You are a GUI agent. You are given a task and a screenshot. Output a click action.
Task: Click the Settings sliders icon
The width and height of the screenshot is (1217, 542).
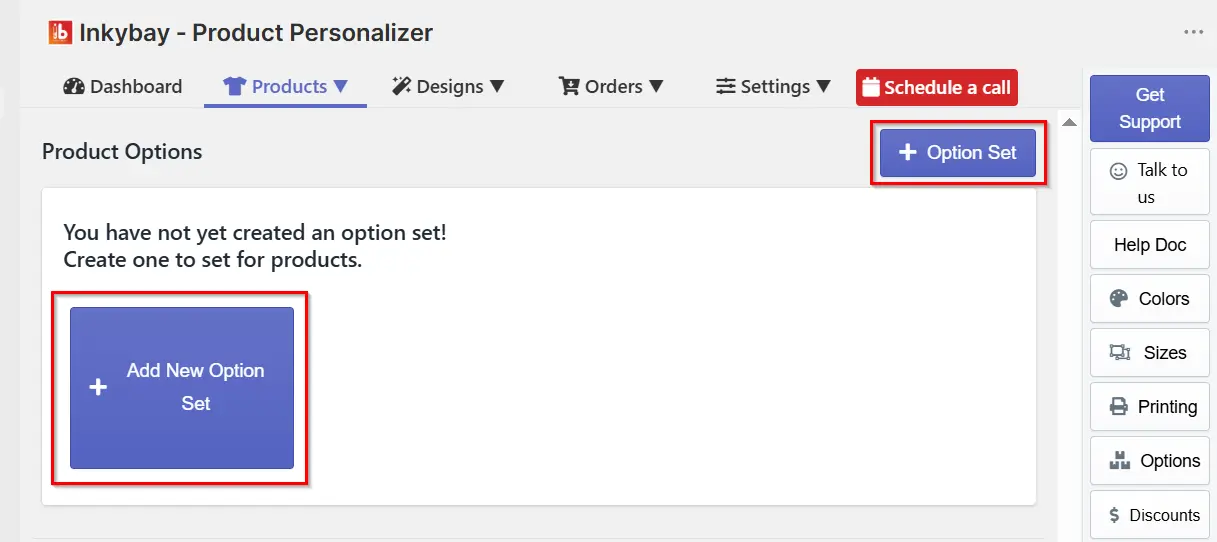[726, 87]
